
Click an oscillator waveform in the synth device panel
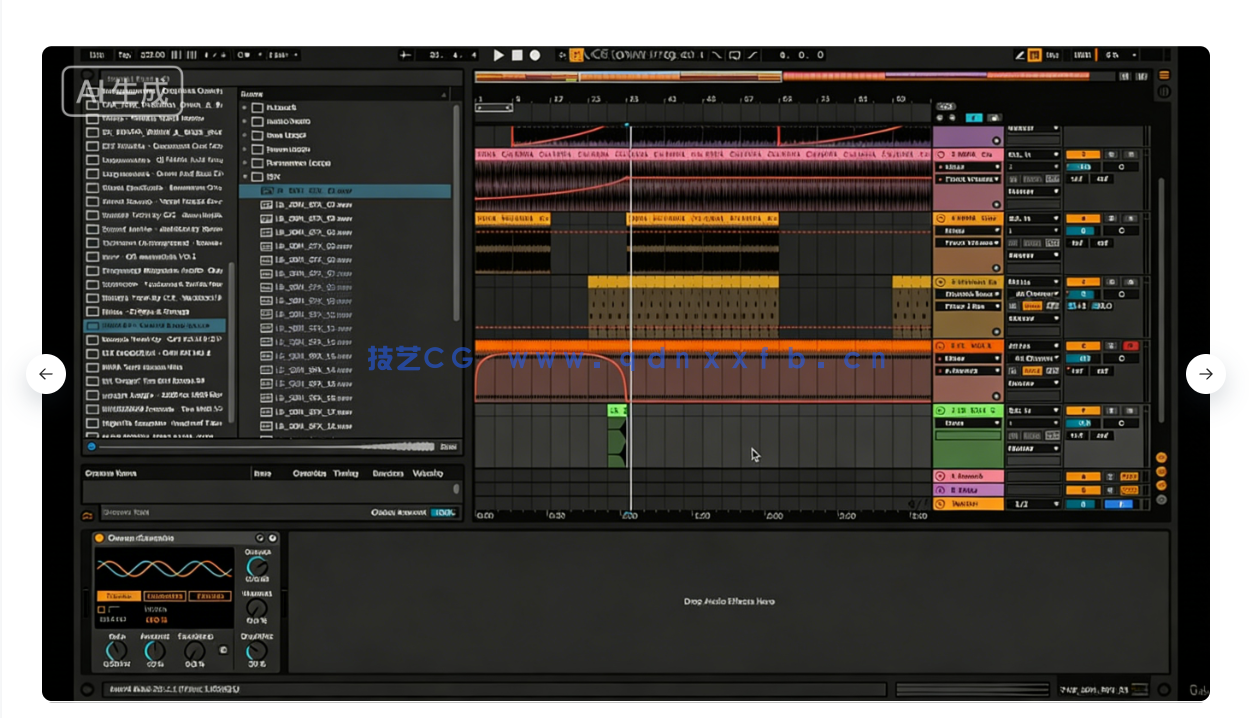(x=163, y=566)
